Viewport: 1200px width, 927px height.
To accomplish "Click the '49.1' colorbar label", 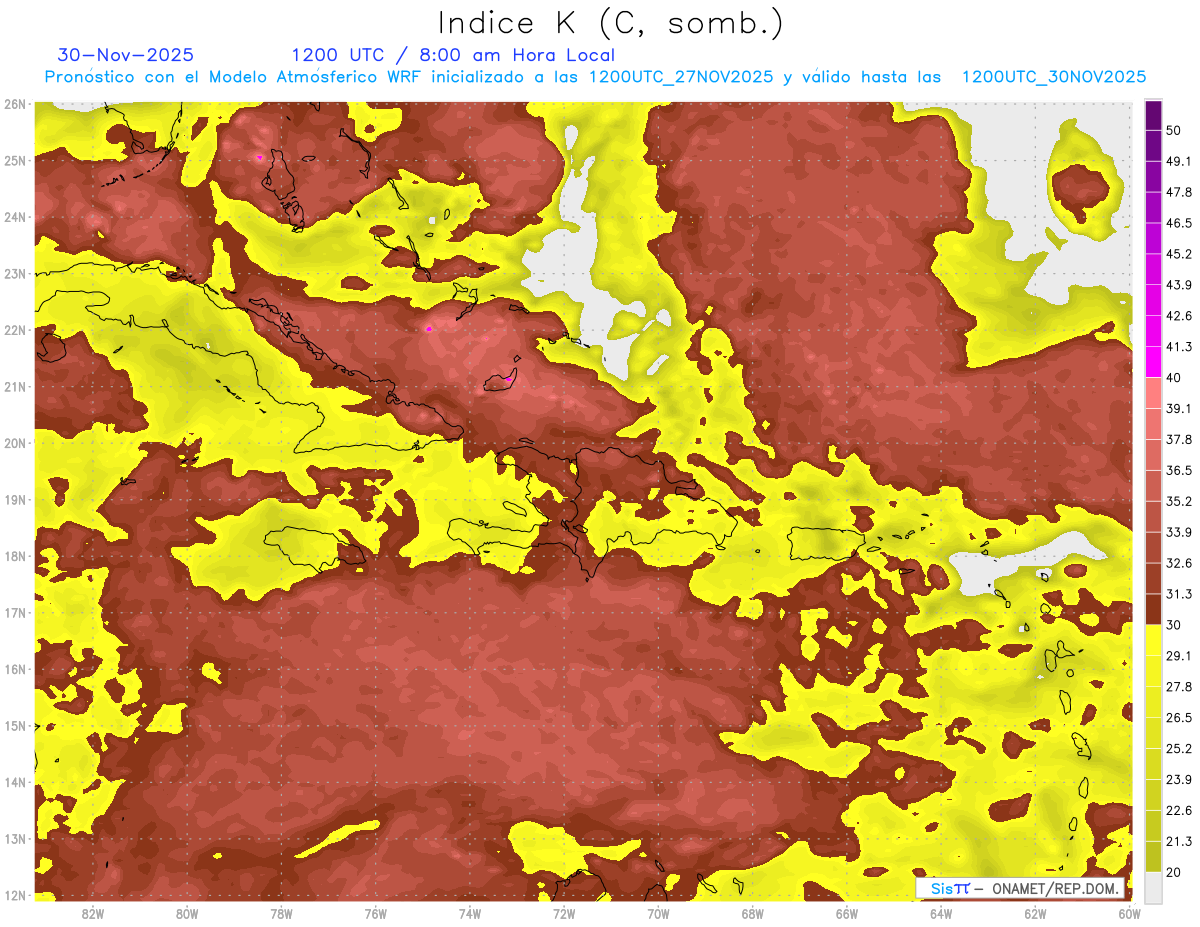I will 1177,161.
